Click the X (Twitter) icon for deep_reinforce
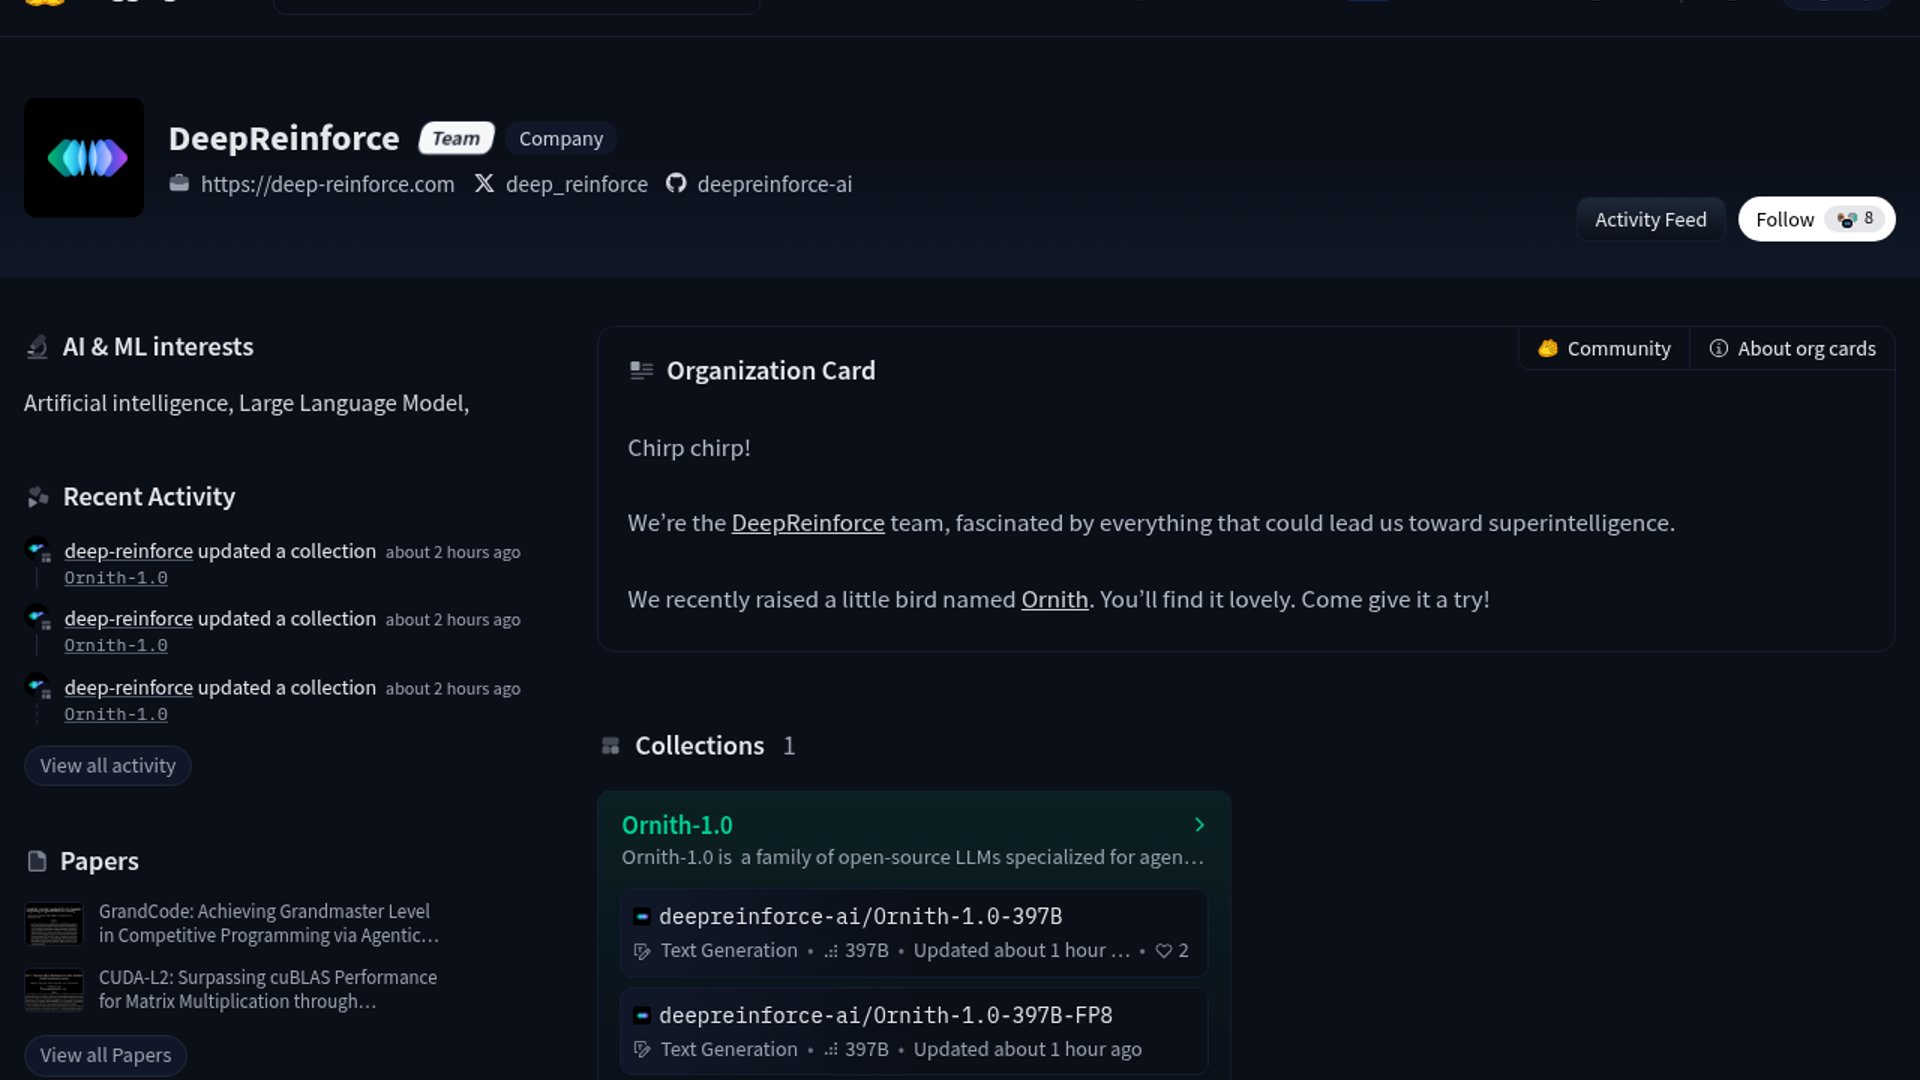This screenshot has height=1080, width=1920. click(484, 183)
